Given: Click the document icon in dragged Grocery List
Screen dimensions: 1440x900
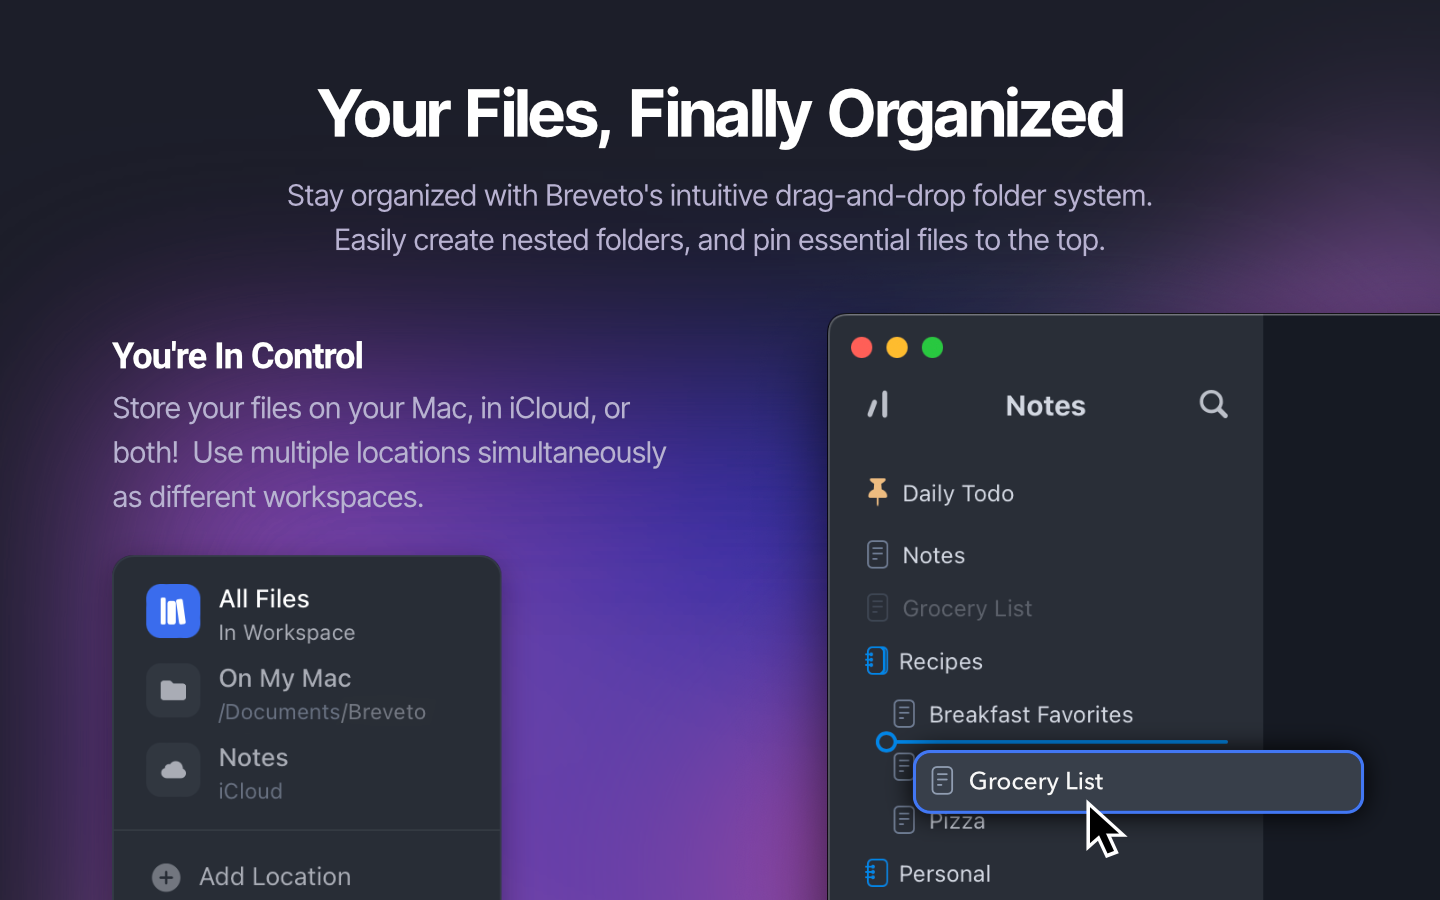Looking at the screenshot, I should coord(942,781).
